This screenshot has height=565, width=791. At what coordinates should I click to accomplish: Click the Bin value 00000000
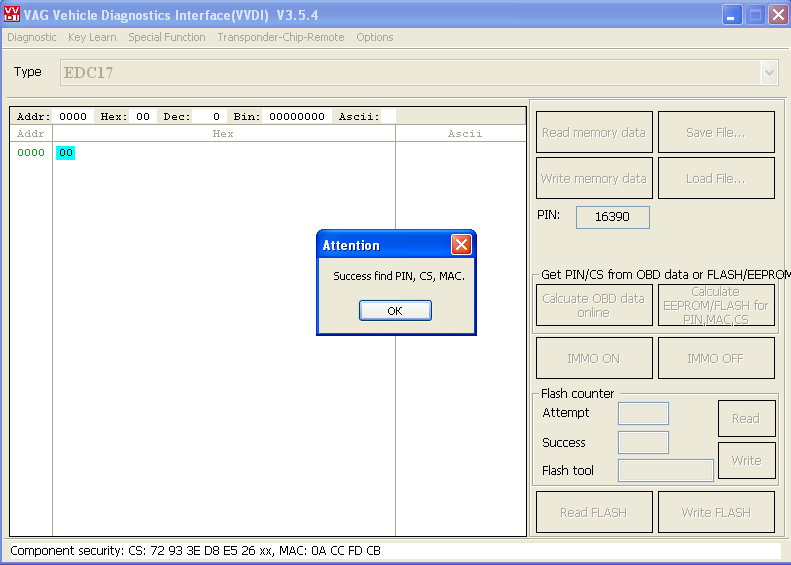point(297,117)
